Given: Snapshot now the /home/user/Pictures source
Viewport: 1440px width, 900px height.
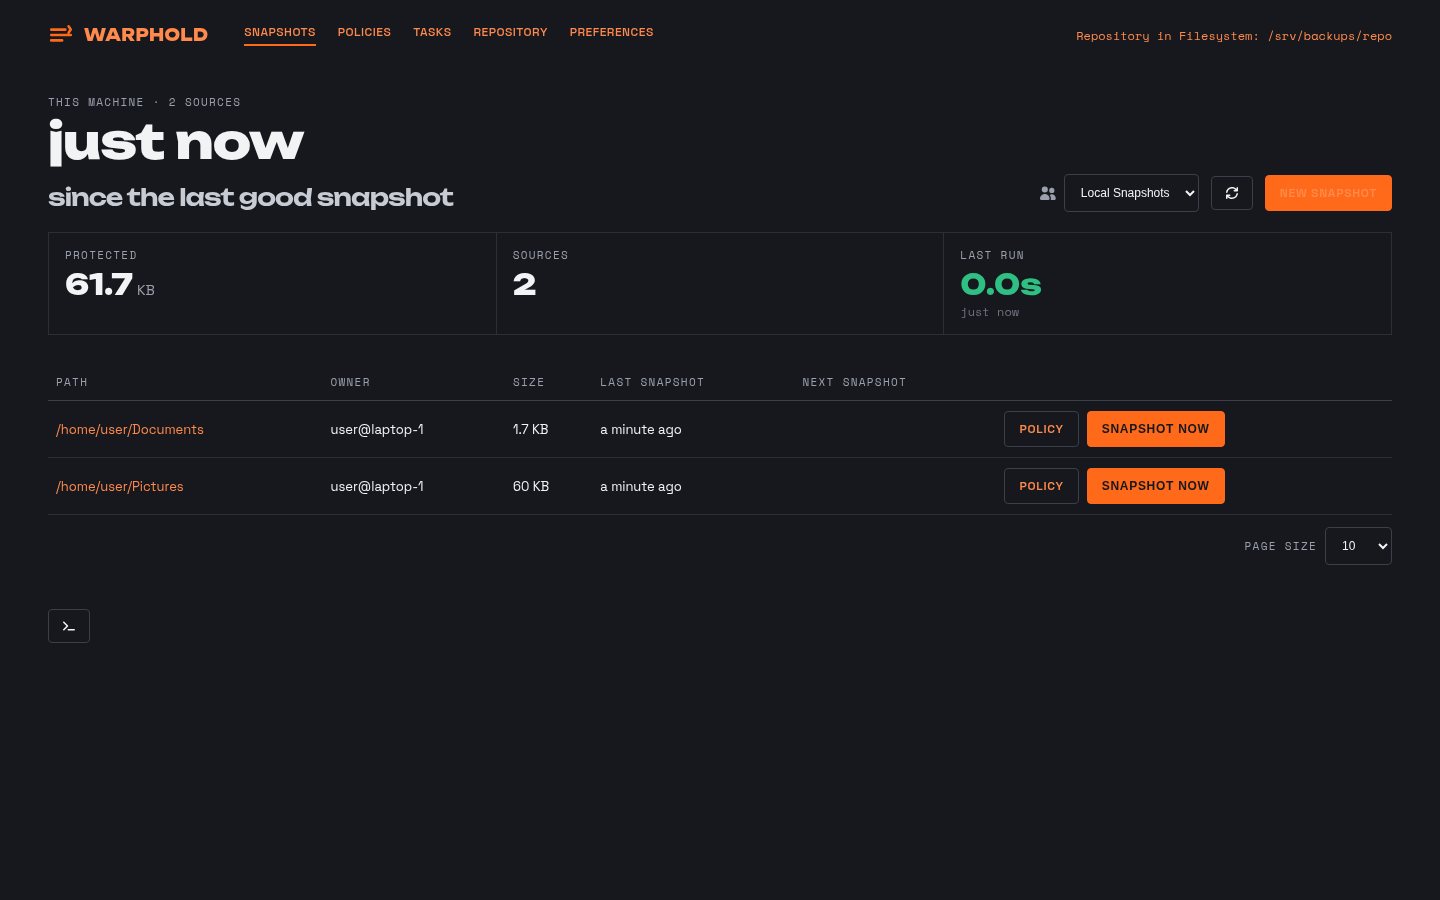Looking at the screenshot, I should [x=1155, y=486].
